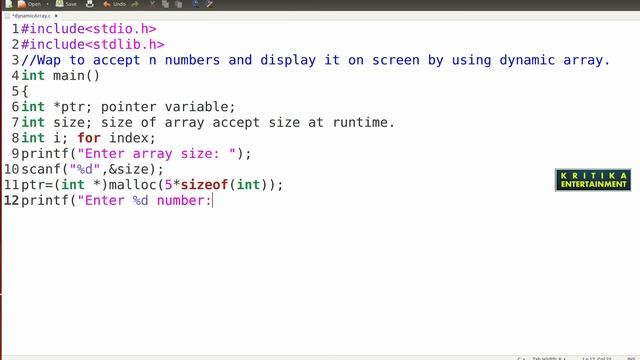Screen dimensions: 640x360
Task: Click the word 'dynamic' in the comment
Action: coord(527,60)
